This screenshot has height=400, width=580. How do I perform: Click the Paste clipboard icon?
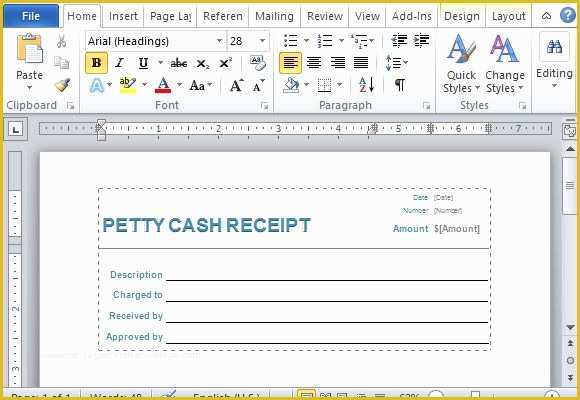tap(30, 49)
